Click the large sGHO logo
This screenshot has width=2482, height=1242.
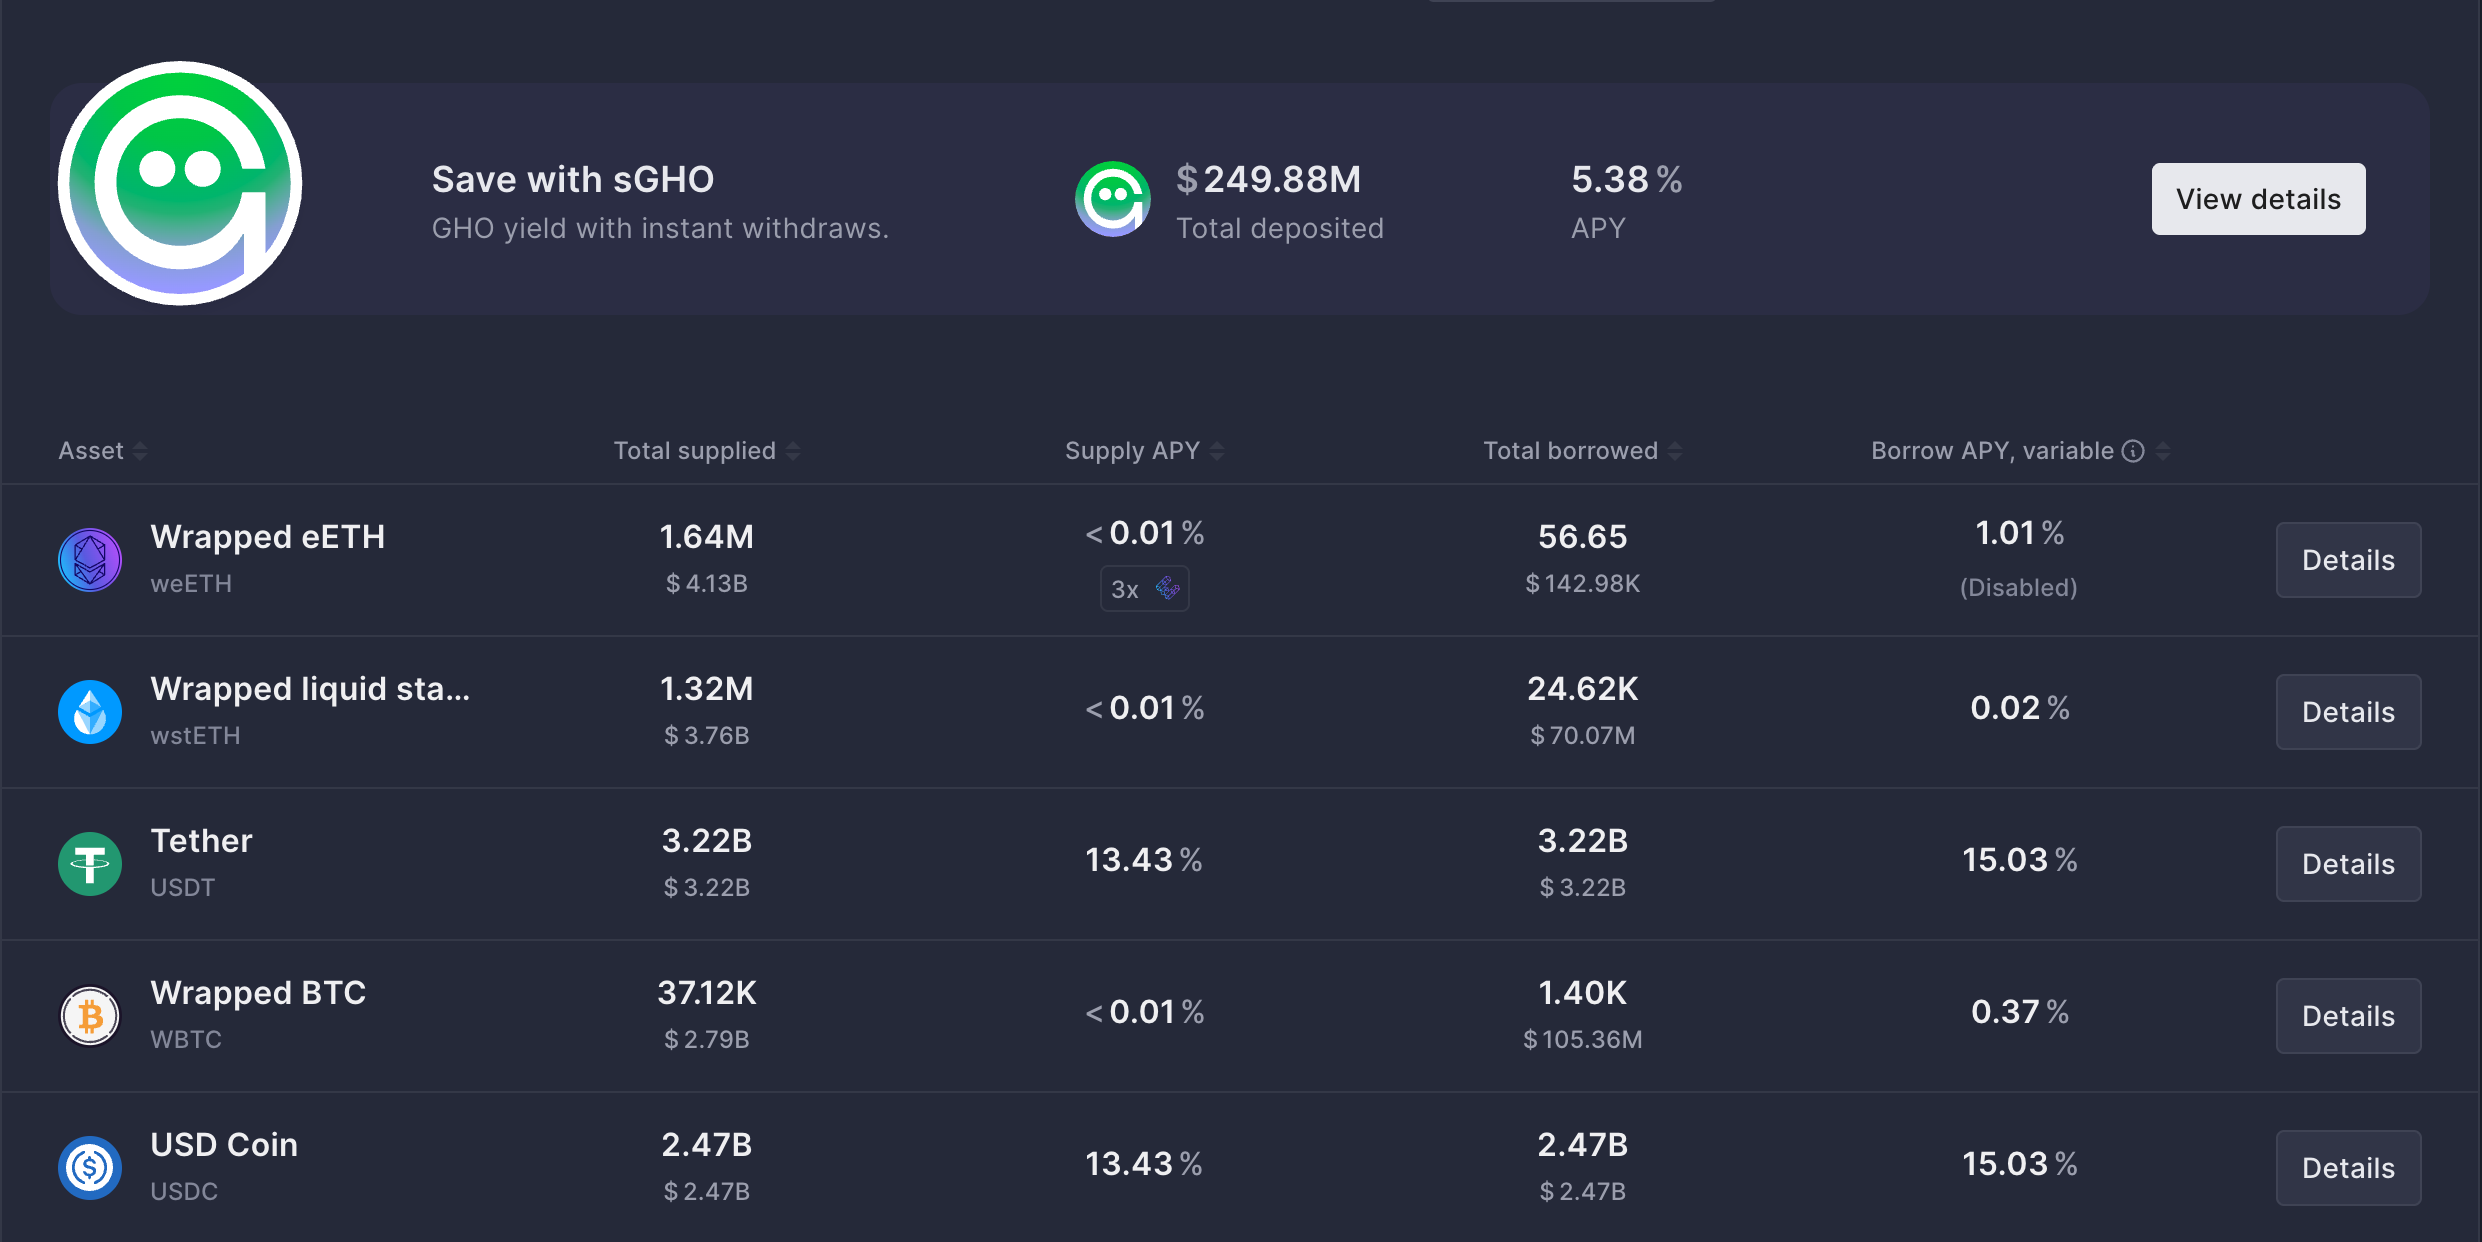(x=180, y=184)
